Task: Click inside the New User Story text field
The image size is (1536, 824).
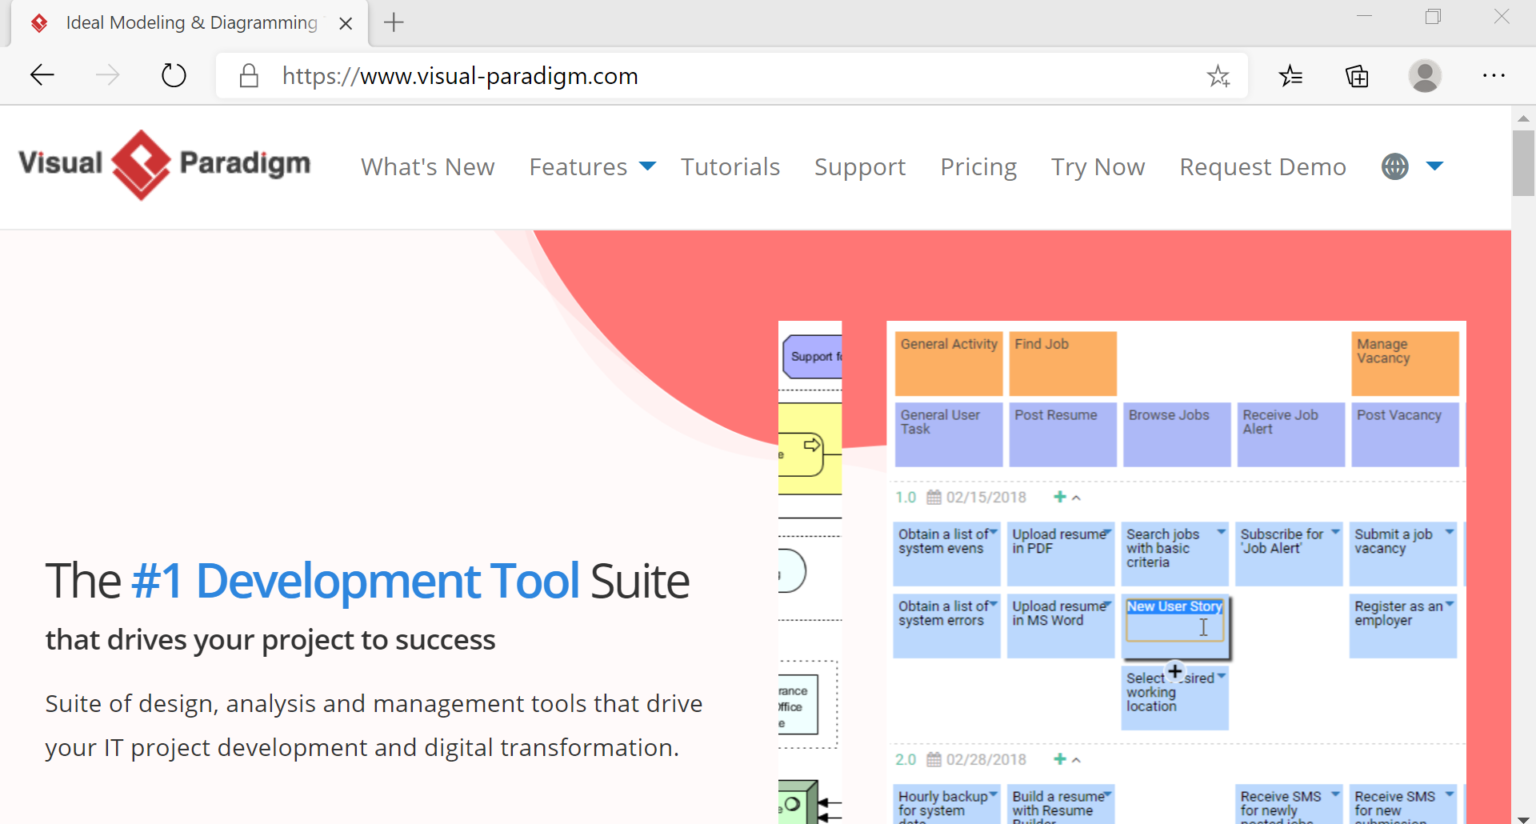Action: pos(1175,628)
